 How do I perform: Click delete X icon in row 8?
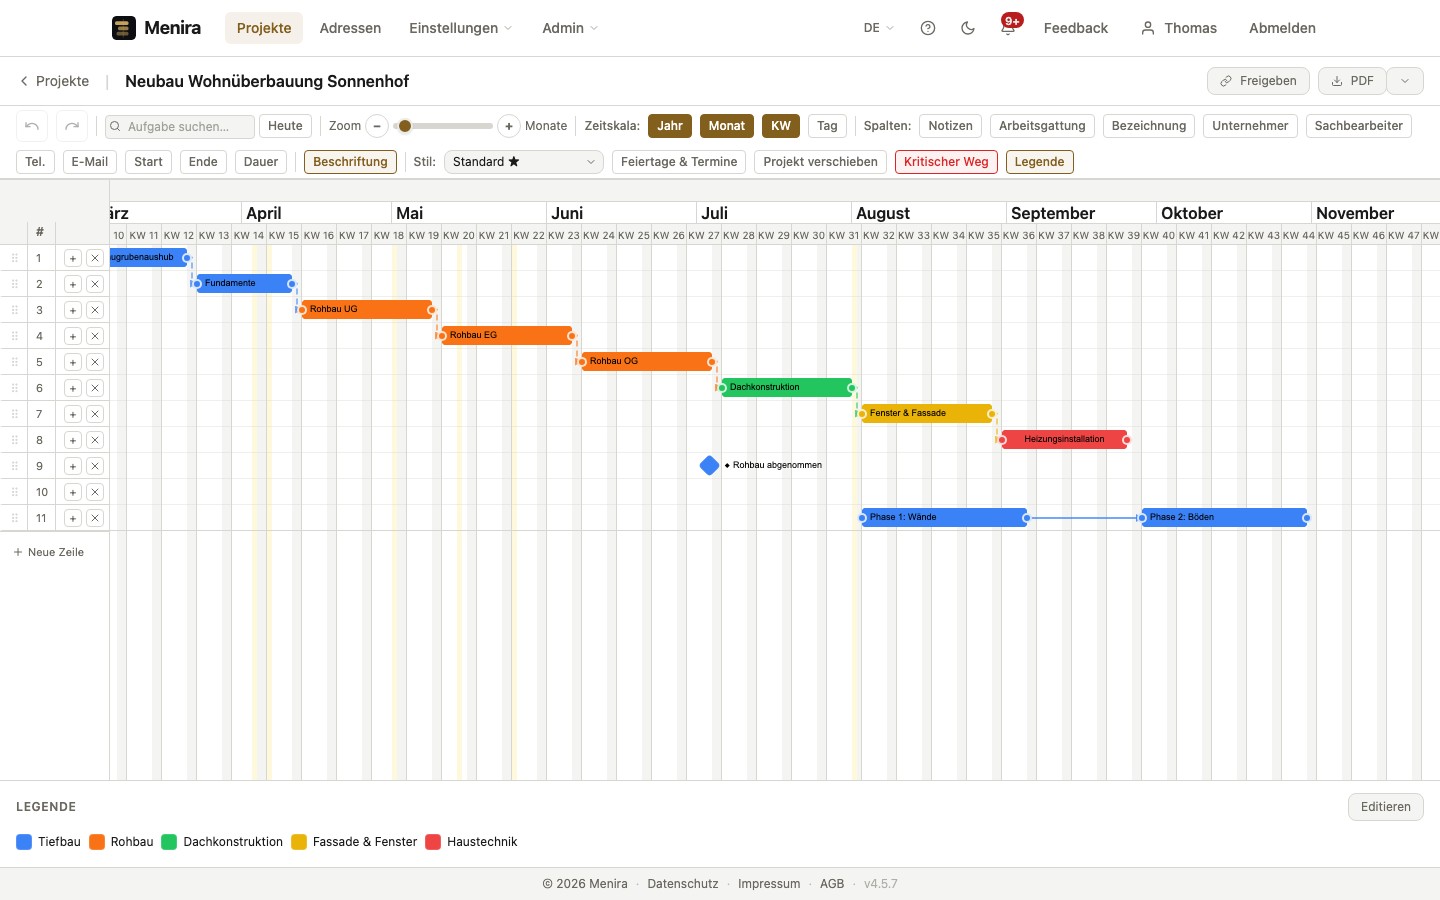(95, 440)
